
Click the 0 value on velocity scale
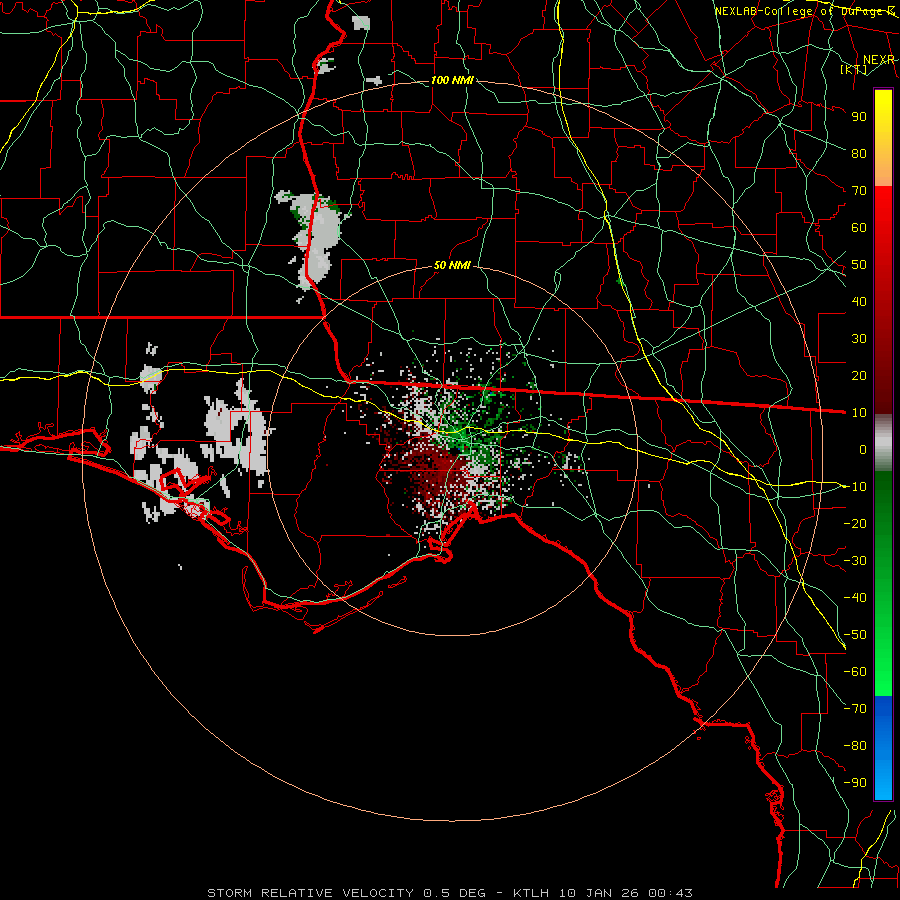(863, 449)
